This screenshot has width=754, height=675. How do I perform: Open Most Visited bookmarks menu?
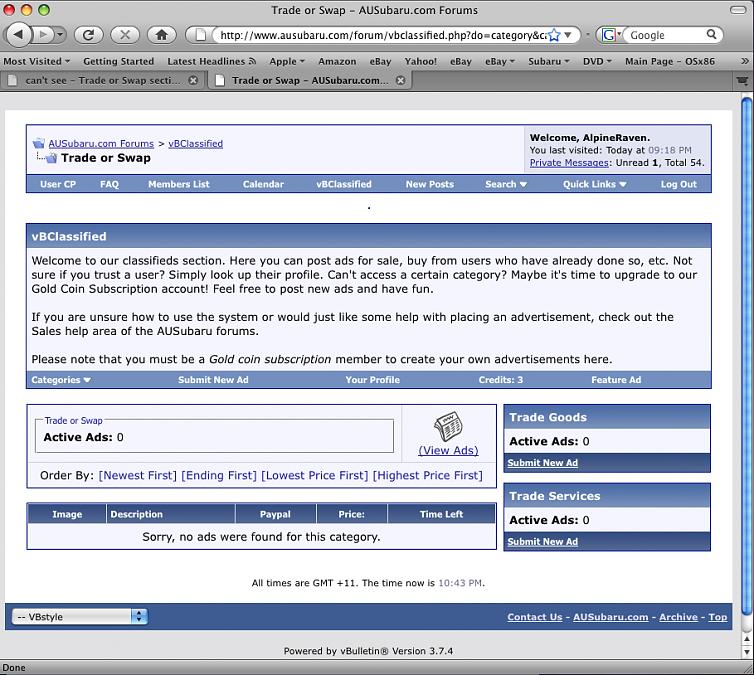click(x=37, y=62)
